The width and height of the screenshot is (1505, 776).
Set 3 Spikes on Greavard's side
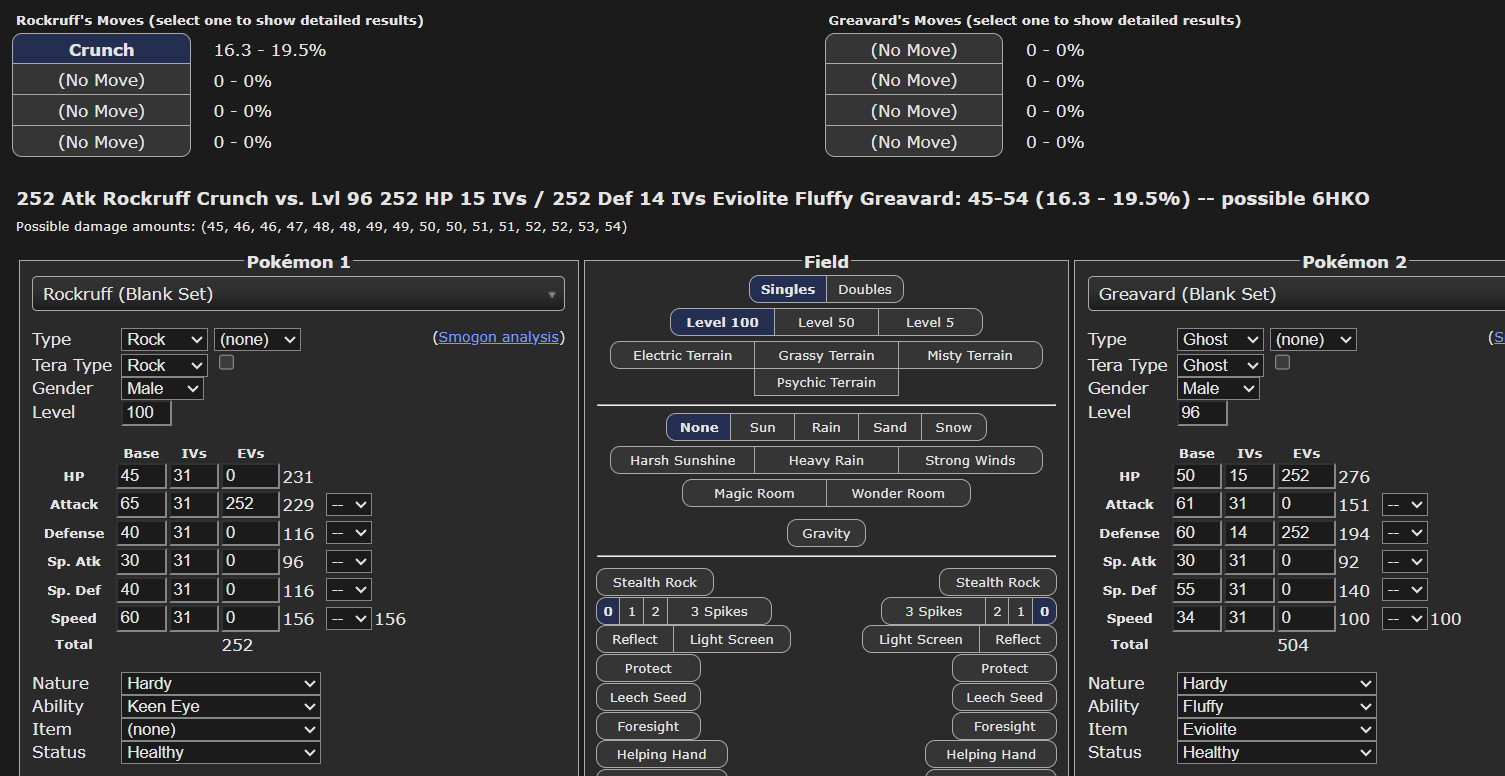tap(934, 611)
